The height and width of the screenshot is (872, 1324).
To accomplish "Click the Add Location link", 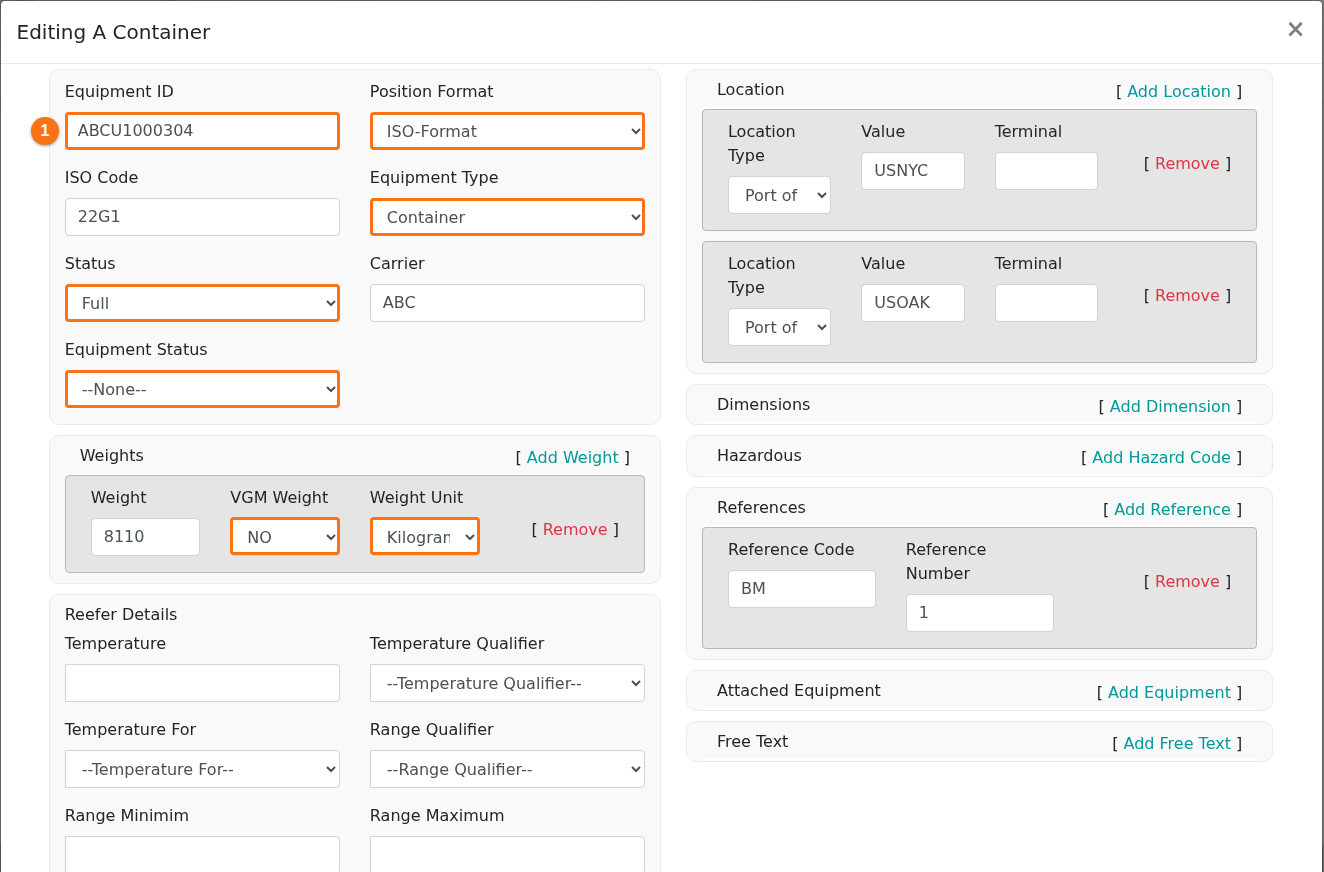I will 1179,92.
